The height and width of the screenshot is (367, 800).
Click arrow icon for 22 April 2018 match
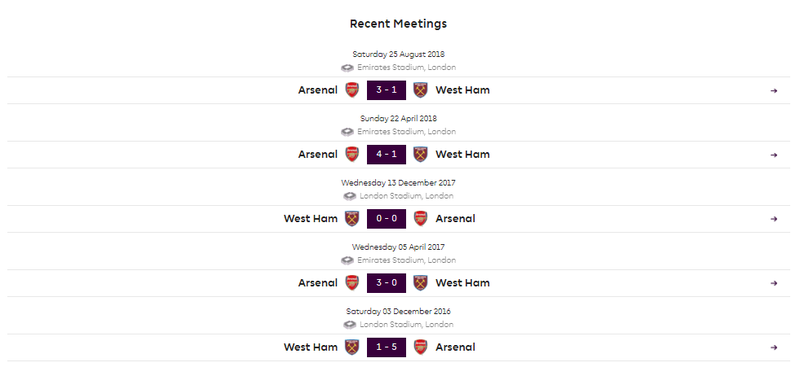click(x=773, y=155)
